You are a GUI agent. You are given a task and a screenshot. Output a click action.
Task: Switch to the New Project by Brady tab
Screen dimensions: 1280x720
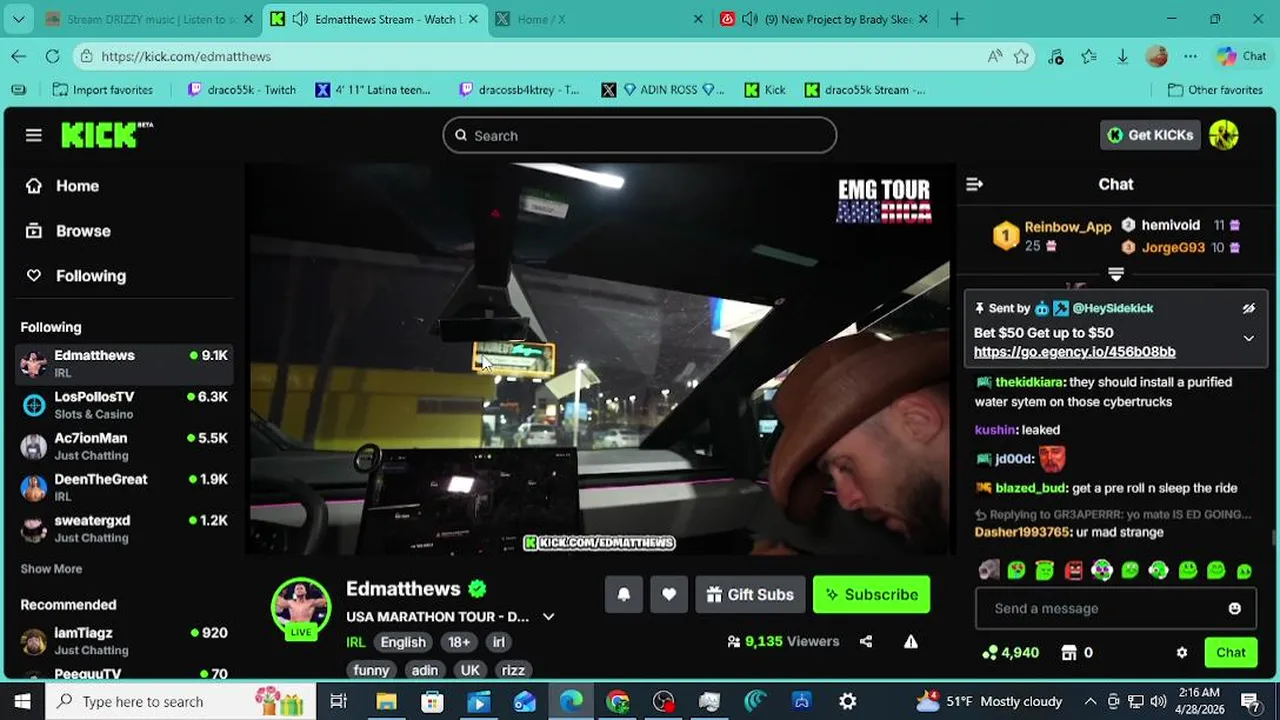(826, 19)
